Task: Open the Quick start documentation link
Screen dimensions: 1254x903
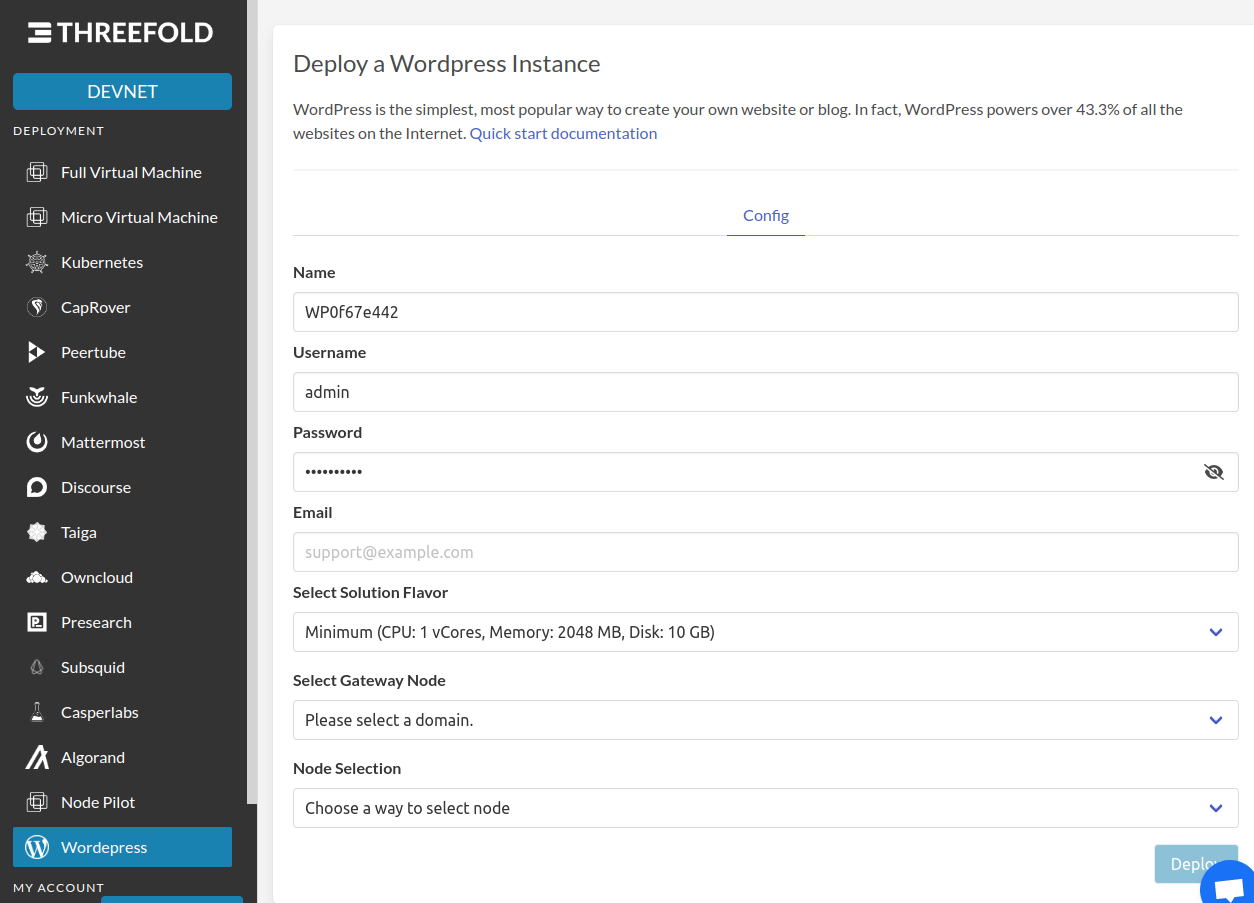Action: pyautogui.click(x=563, y=133)
